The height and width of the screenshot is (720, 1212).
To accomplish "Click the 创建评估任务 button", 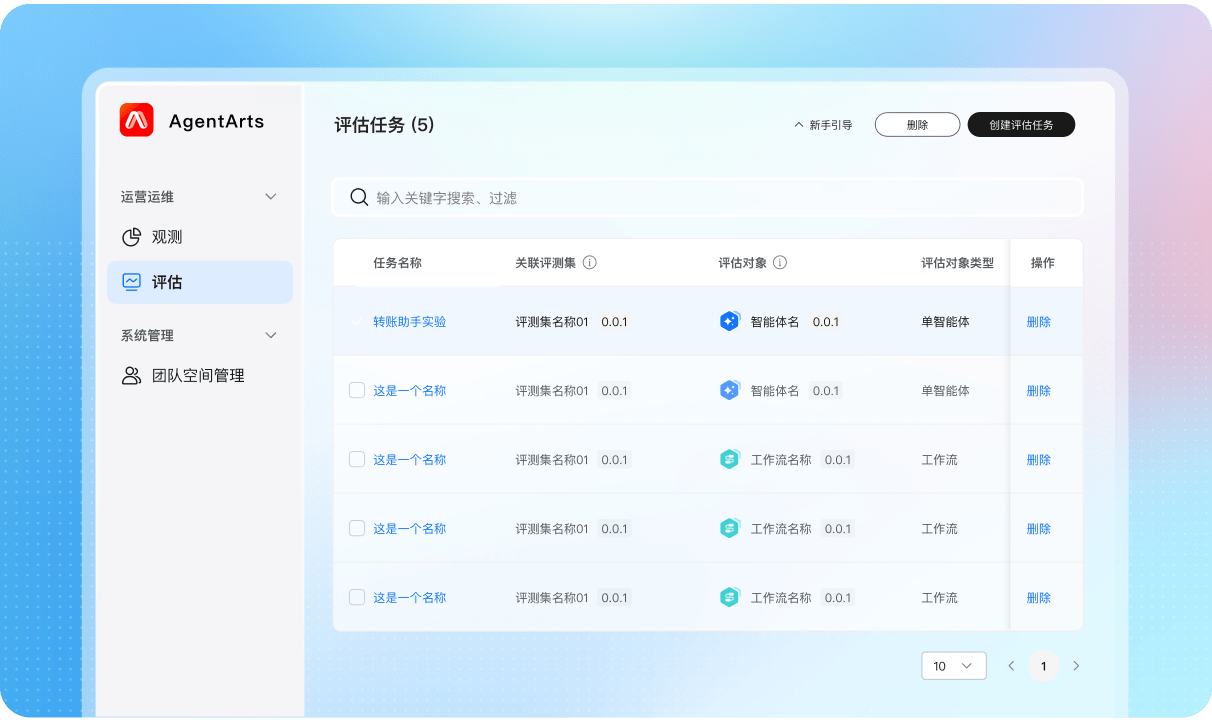I will click(x=1021, y=125).
